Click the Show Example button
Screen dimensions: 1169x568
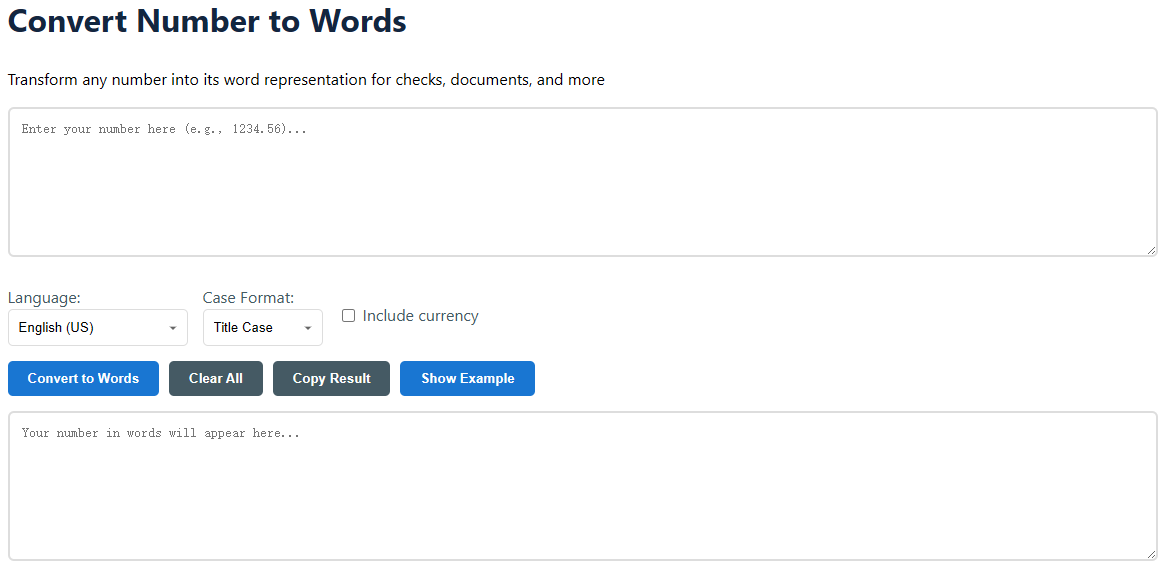(x=467, y=379)
